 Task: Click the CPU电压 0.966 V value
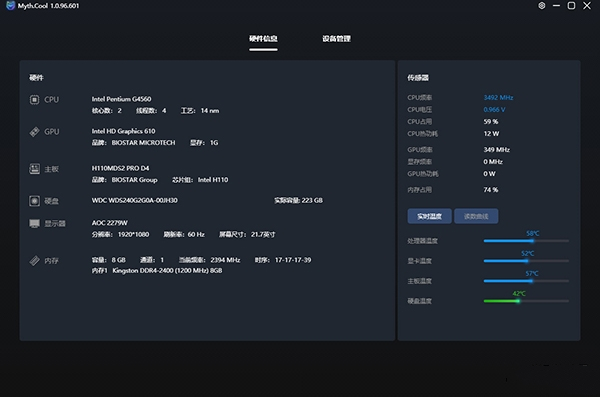point(494,110)
